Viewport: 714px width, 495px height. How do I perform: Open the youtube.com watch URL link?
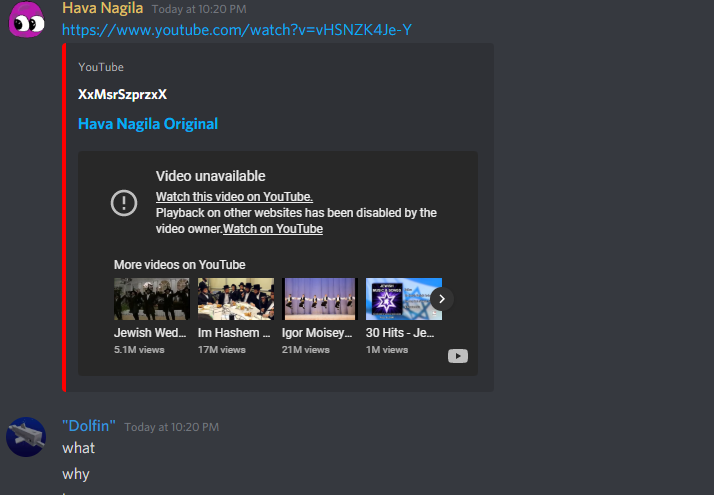point(237,30)
